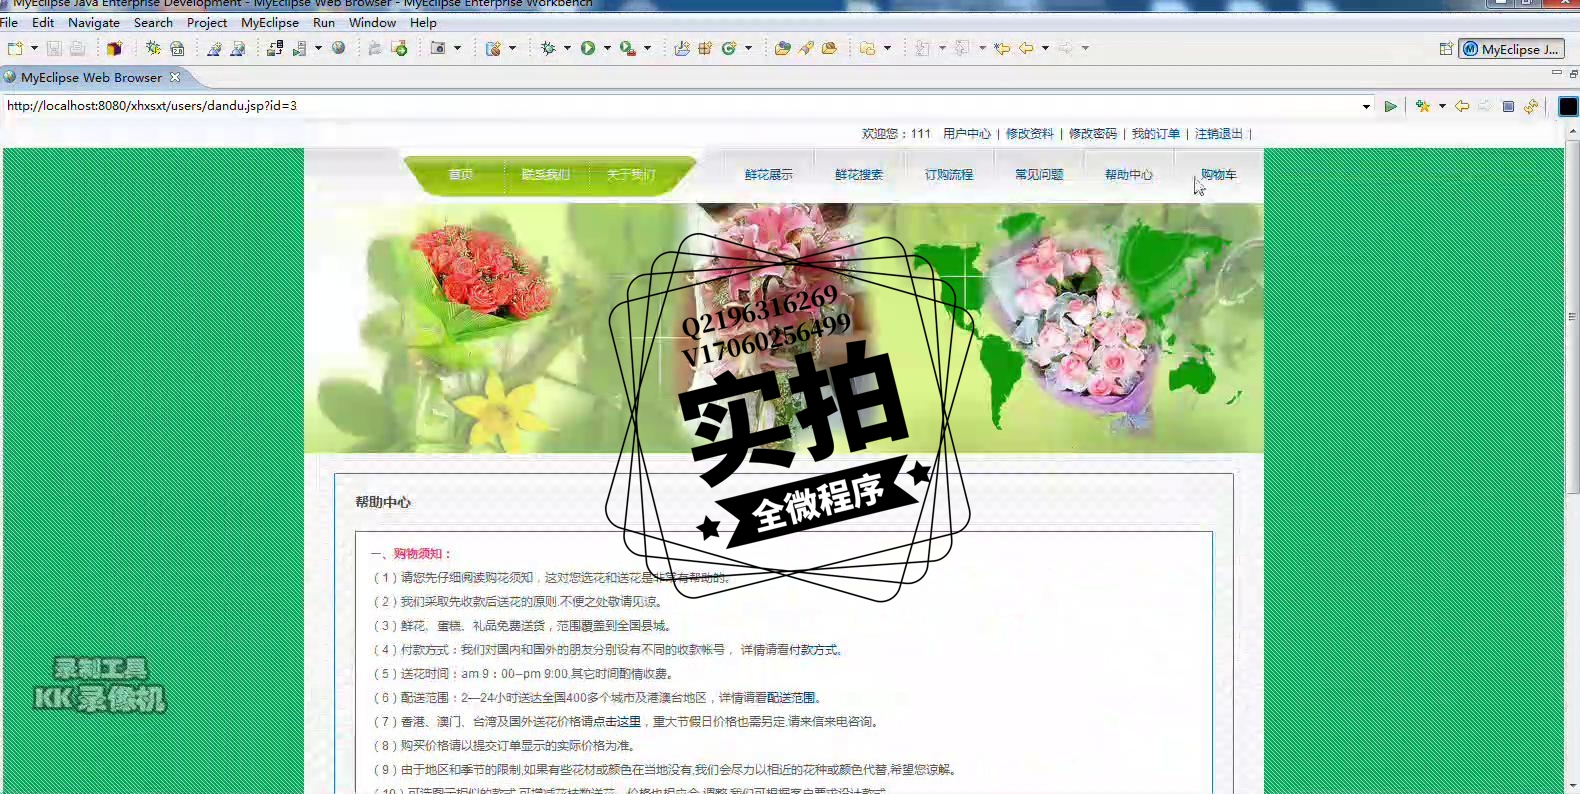This screenshot has height=794, width=1580.
Task: Click the run server icon with green arrow
Action: click(x=299, y=48)
